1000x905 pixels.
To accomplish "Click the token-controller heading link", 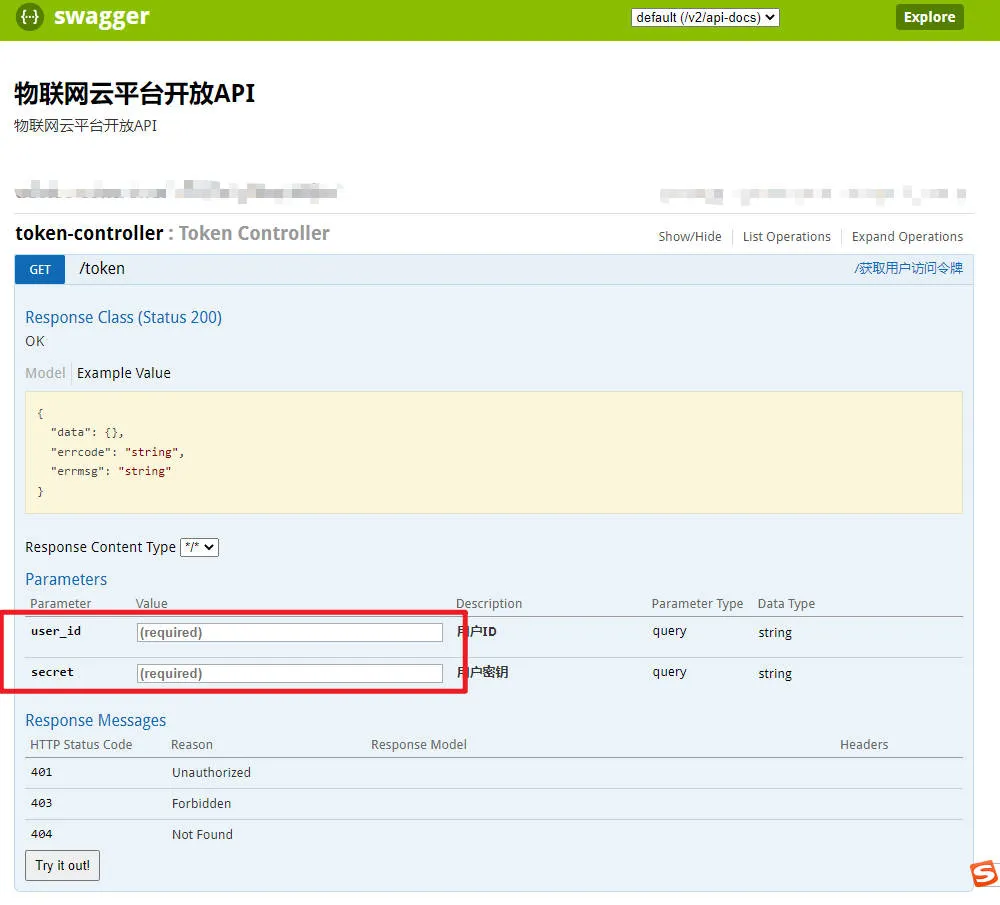I will click(89, 233).
